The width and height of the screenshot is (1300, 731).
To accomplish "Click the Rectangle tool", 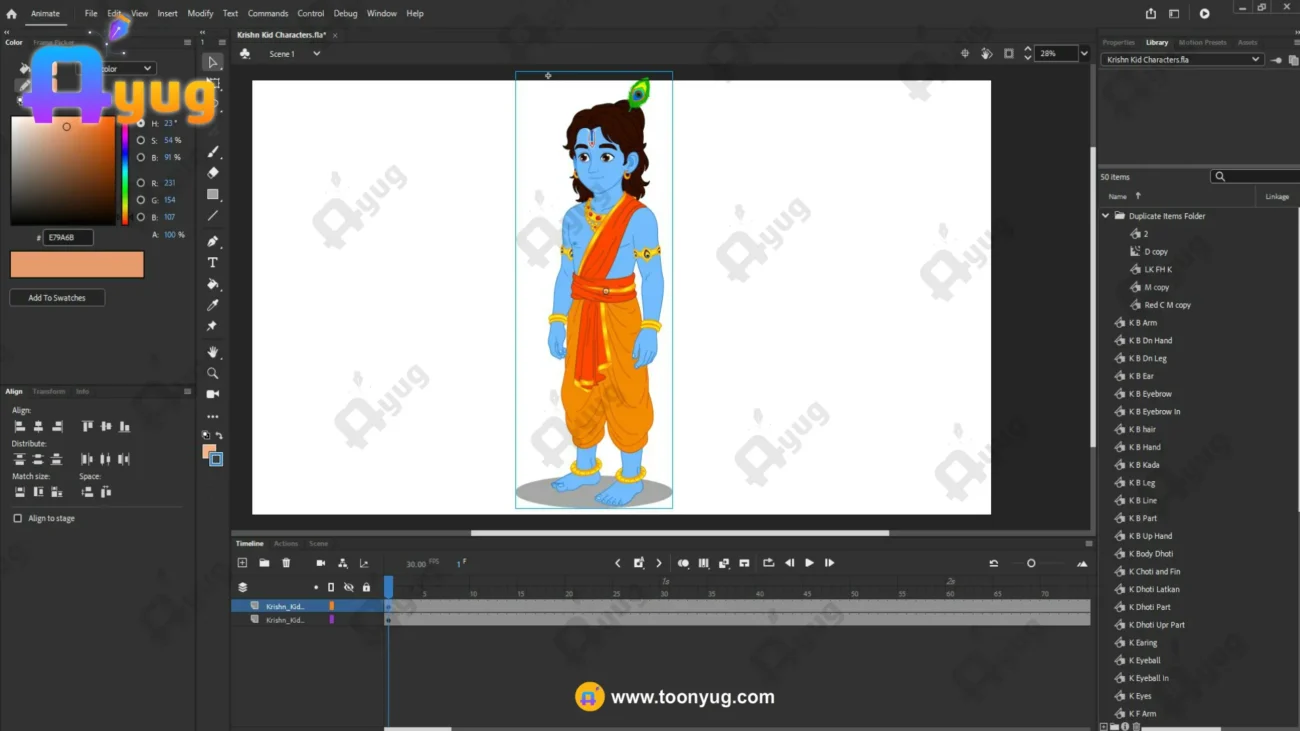I will coord(213,195).
